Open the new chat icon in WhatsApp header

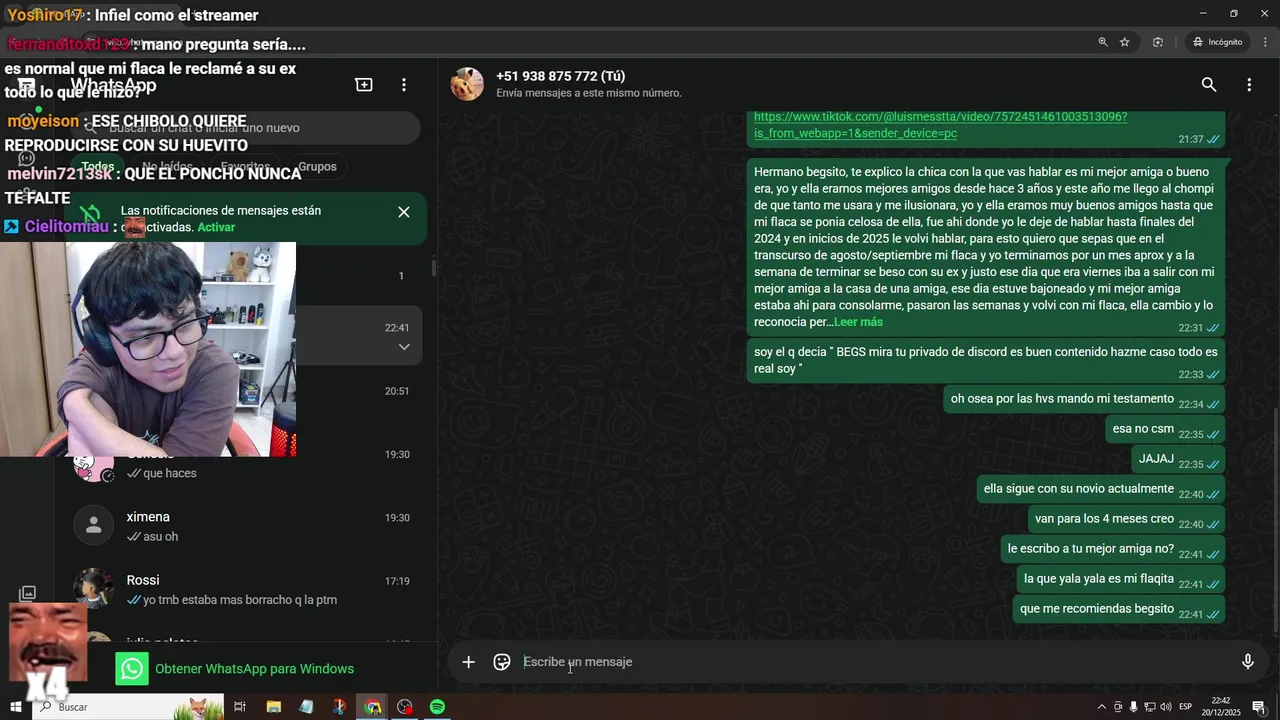[364, 85]
